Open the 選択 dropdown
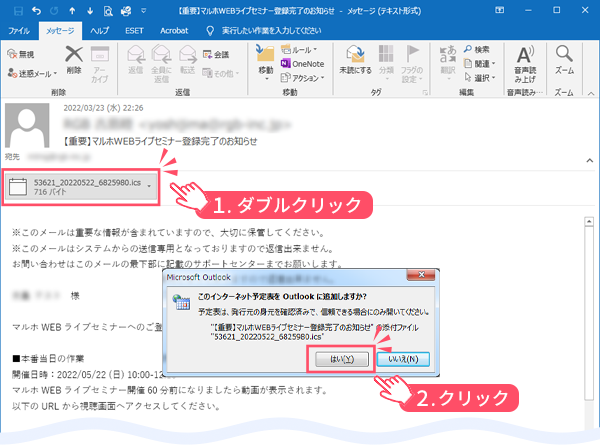This screenshot has width=600, height=445. 479,78
